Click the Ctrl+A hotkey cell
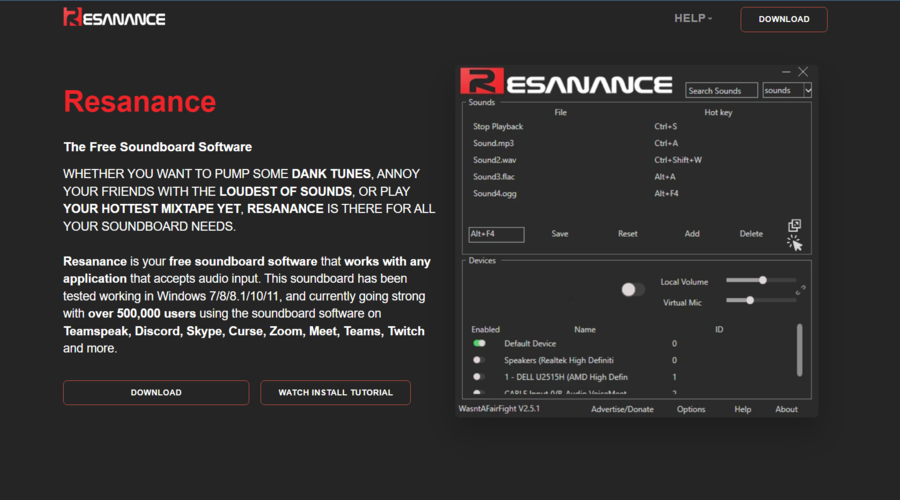This screenshot has width=900, height=500. pos(666,143)
